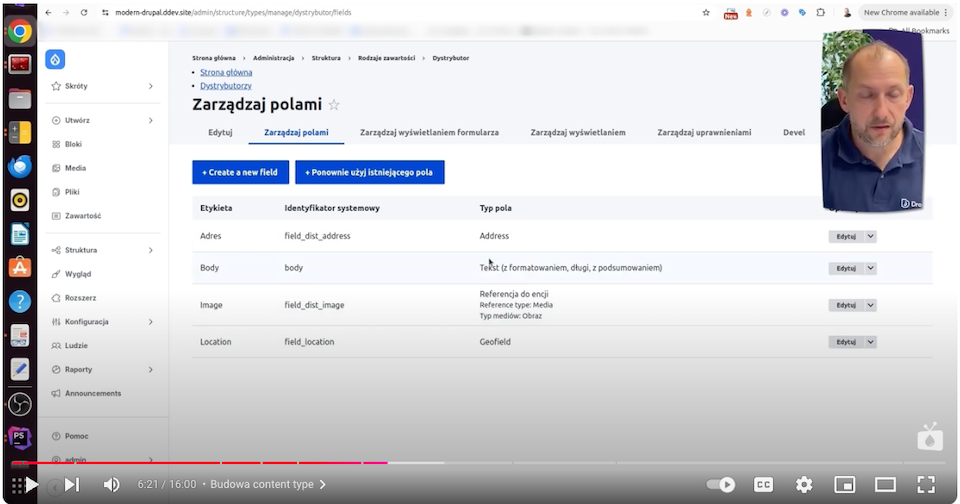The height and width of the screenshot is (504, 960).
Task: Click the Announcements megaphone icon
Action: [x=56, y=394]
